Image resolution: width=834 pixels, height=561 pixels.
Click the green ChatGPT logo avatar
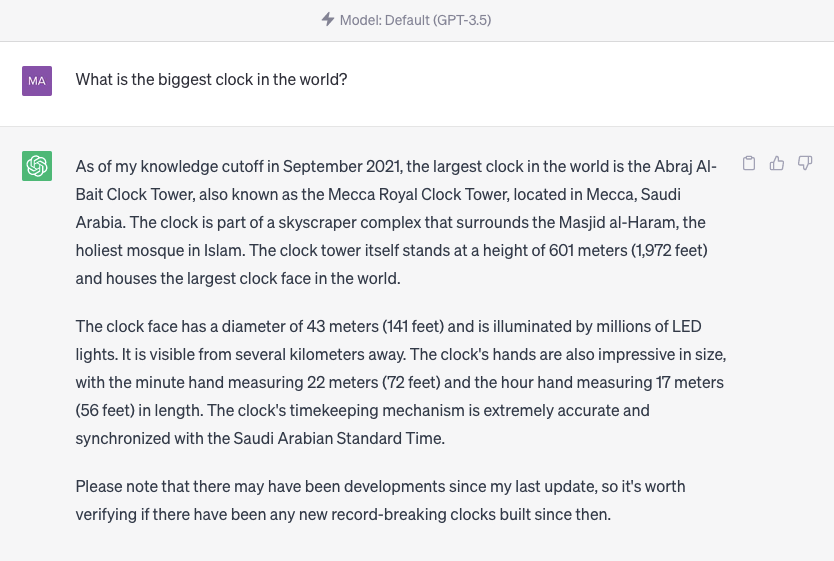point(37,166)
